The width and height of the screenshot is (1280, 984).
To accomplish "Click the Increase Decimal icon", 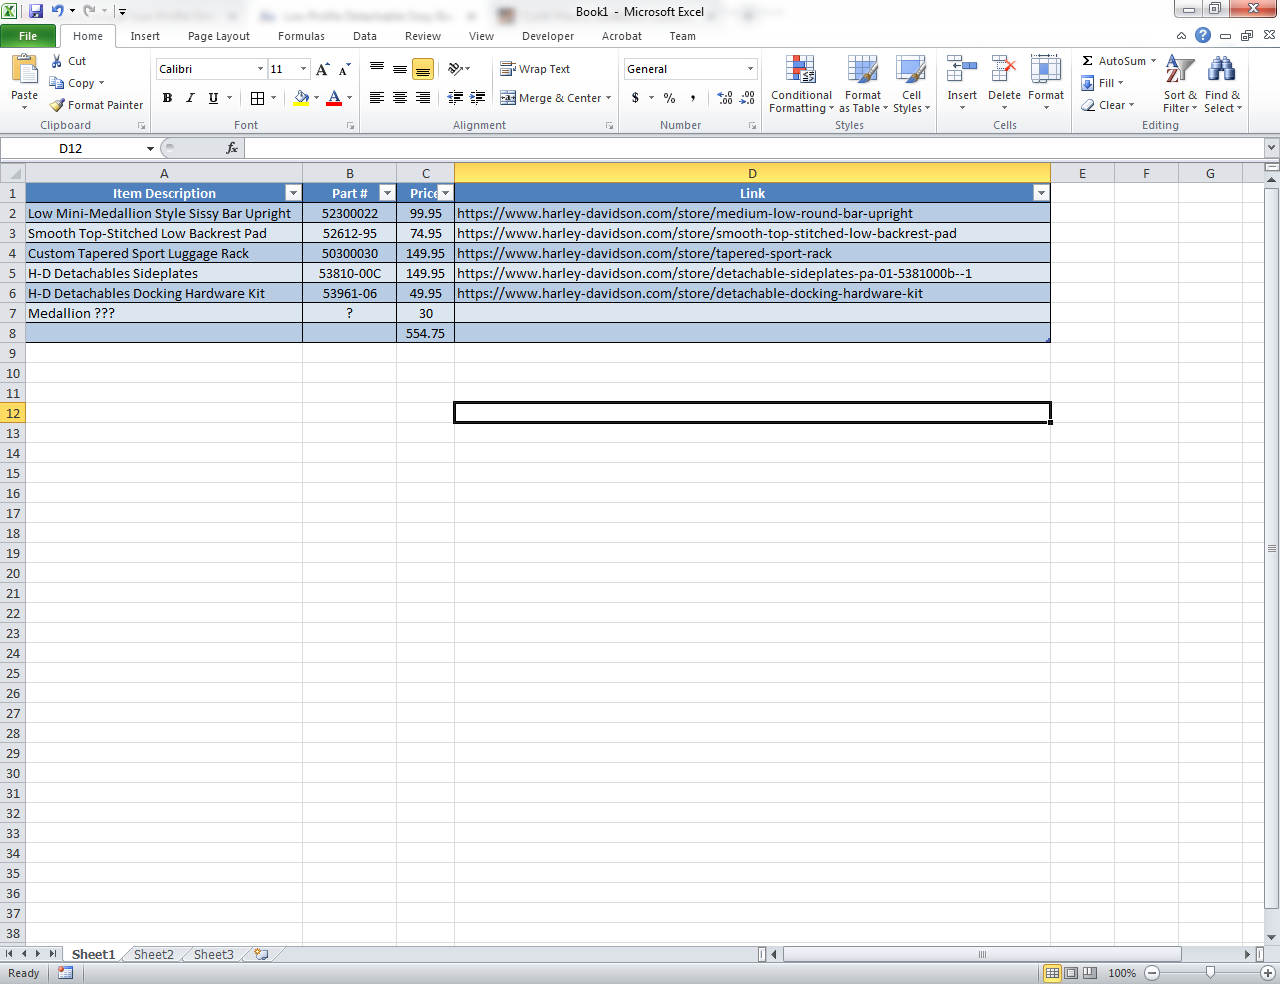I will tap(725, 98).
